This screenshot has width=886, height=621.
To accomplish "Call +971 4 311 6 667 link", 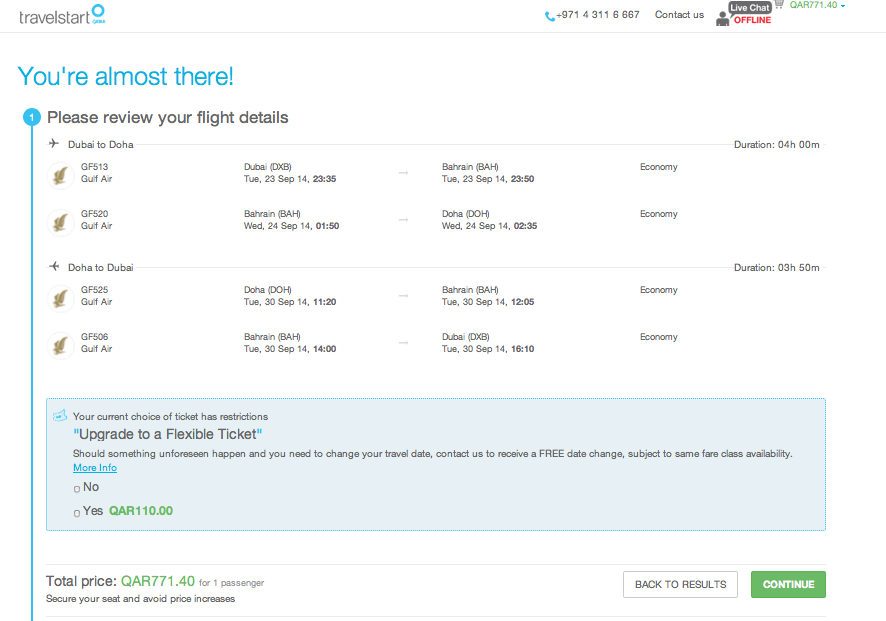I will pos(598,15).
